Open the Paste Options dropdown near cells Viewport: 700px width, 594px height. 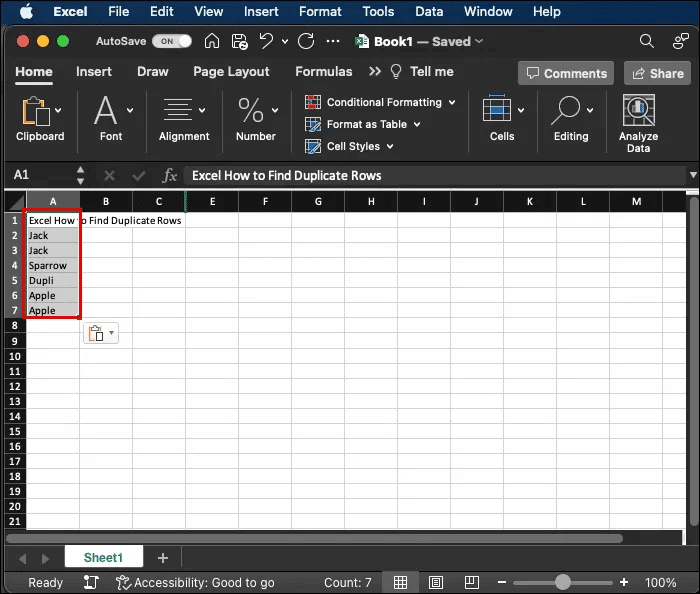pos(101,334)
